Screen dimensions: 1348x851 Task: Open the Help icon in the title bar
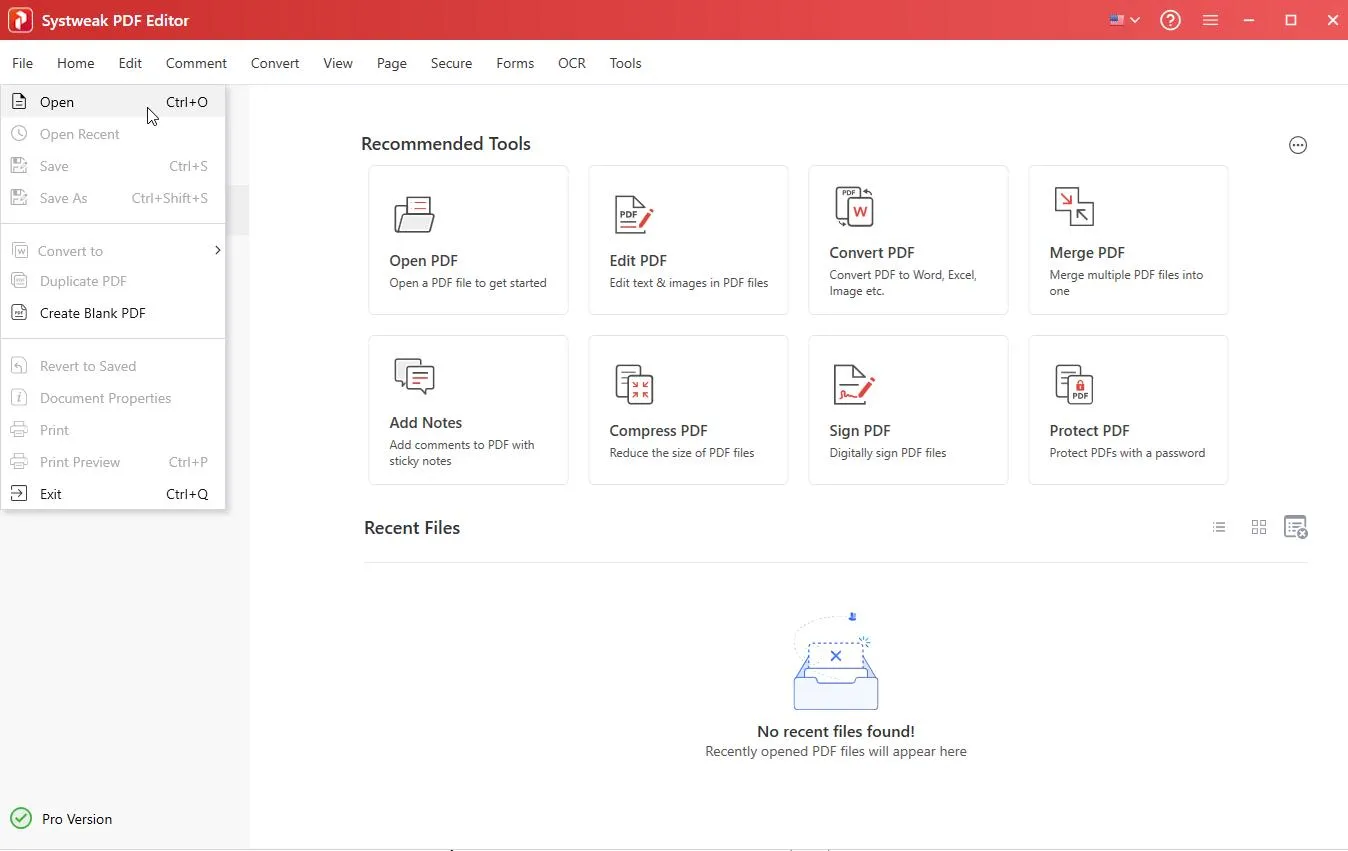point(1170,20)
